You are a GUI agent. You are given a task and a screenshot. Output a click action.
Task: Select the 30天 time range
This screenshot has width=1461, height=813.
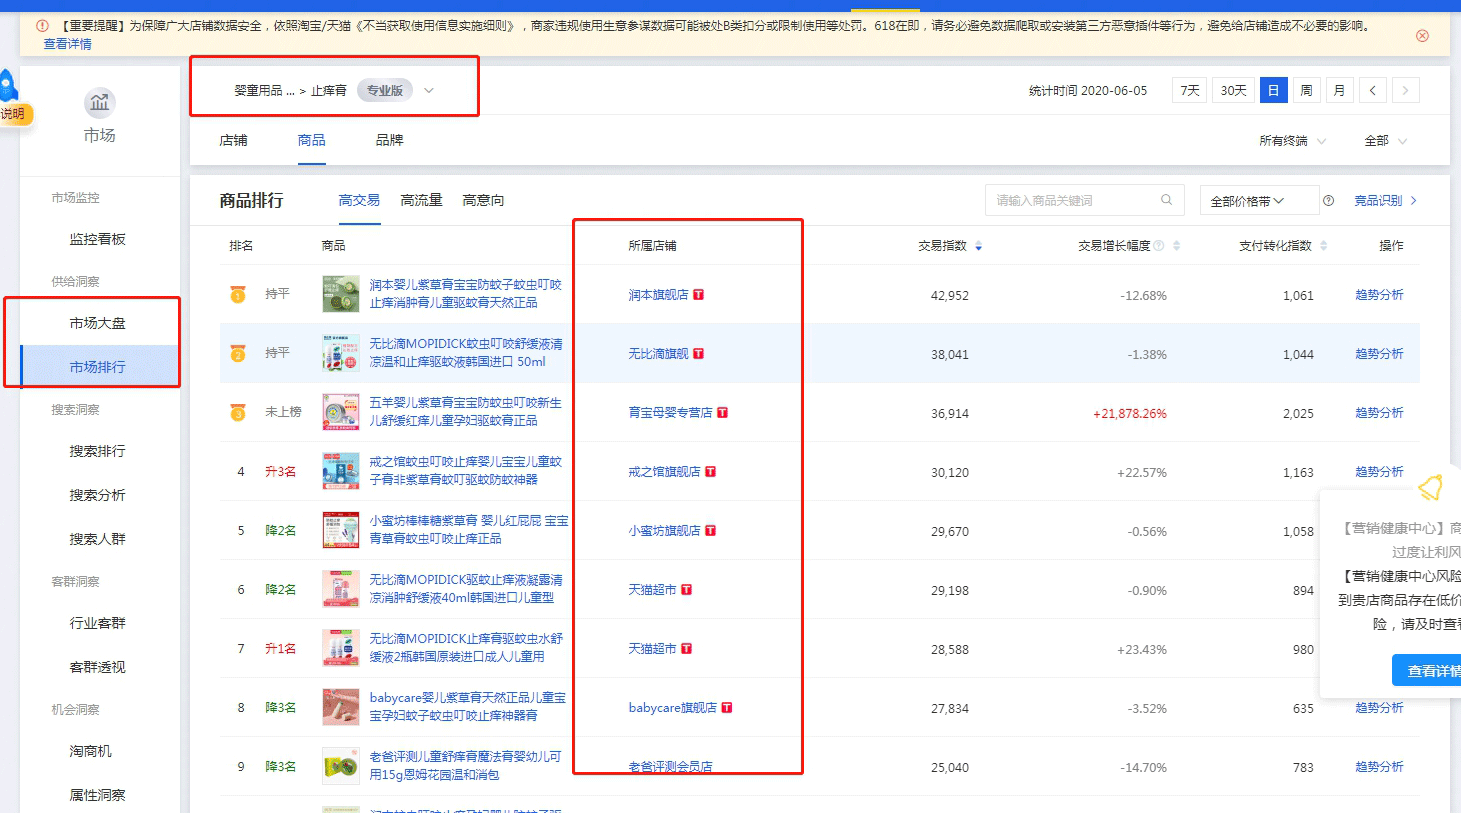[1233, 91]
